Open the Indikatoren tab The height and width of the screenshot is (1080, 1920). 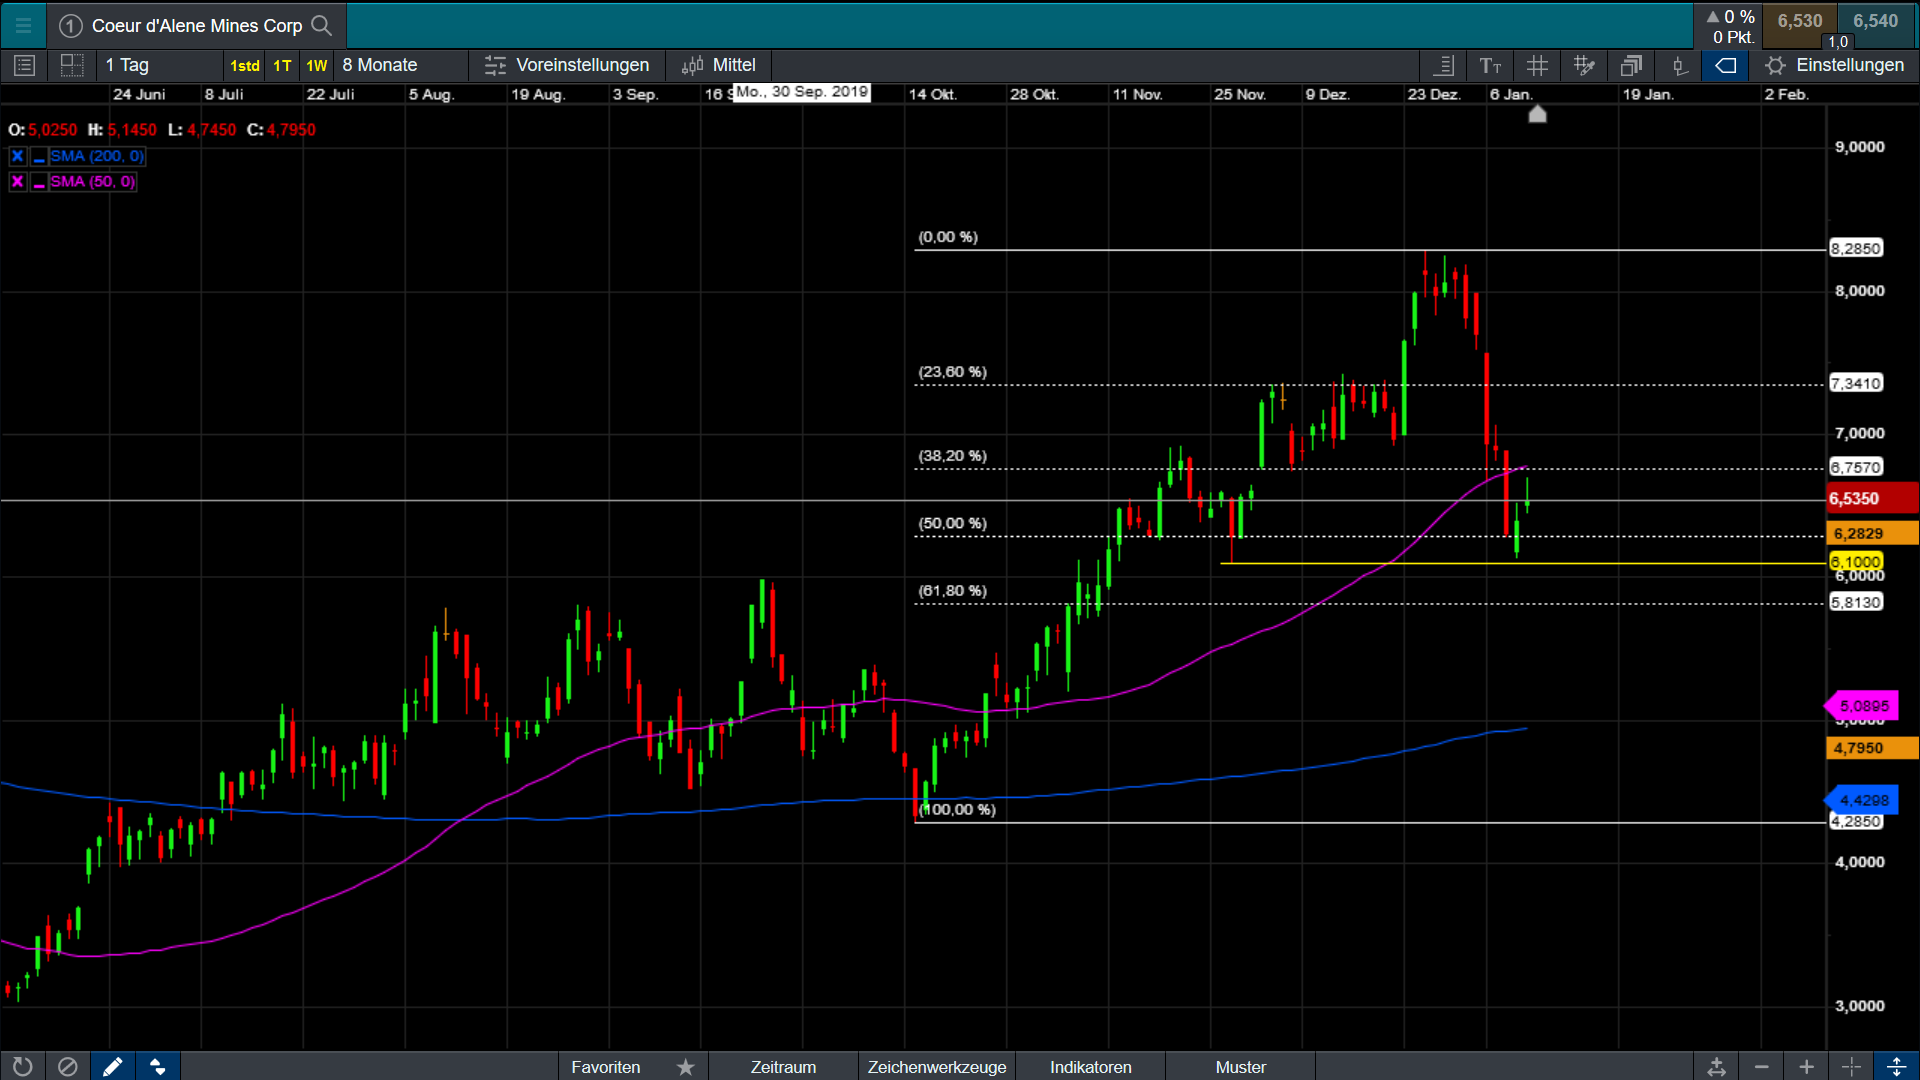pyautogui.click(x=1090, y=1067)
